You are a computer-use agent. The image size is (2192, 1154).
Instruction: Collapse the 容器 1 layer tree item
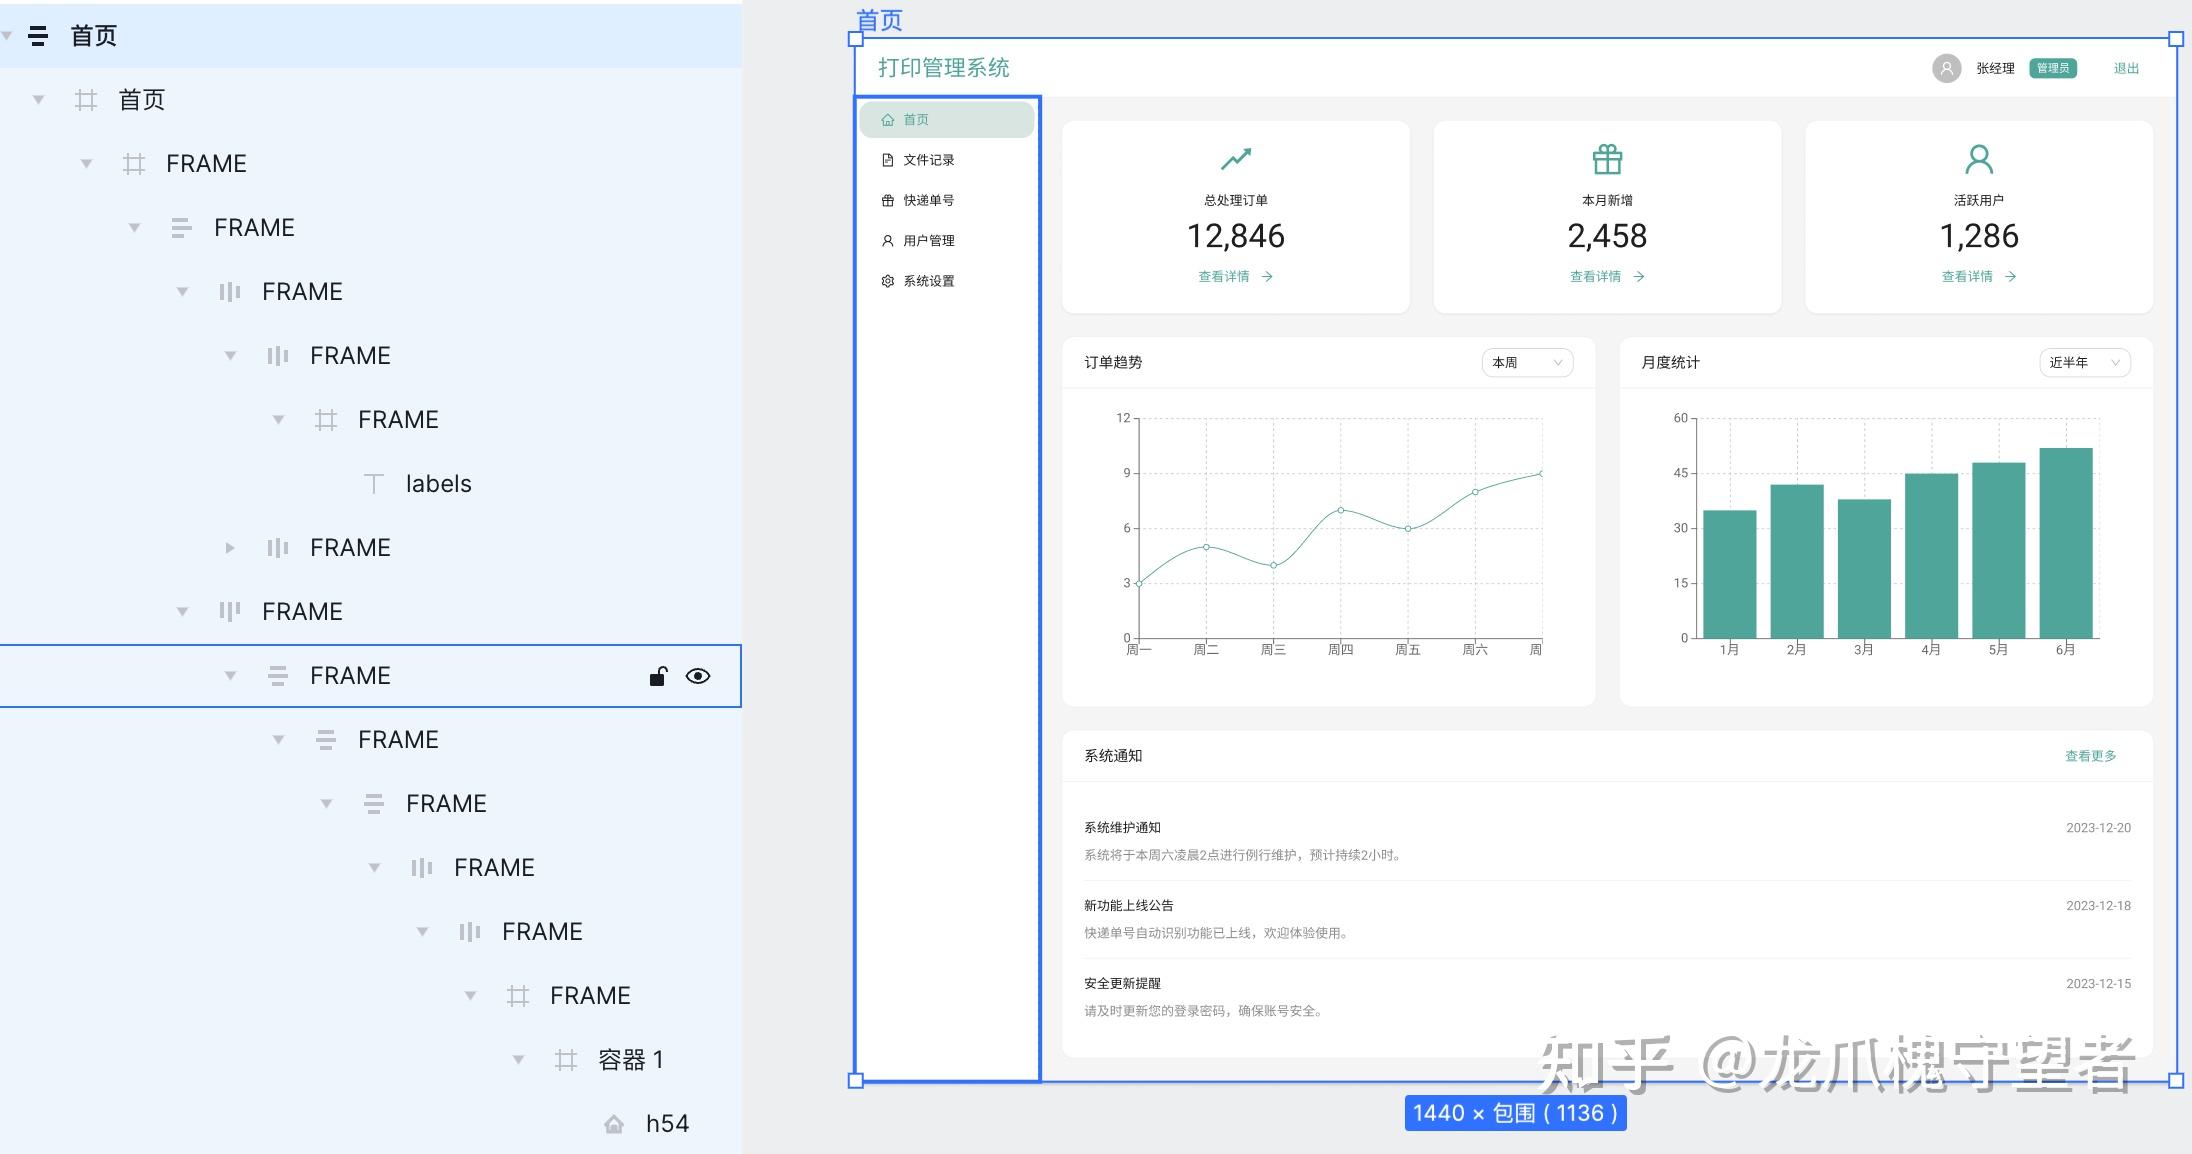pos(518,1060)
